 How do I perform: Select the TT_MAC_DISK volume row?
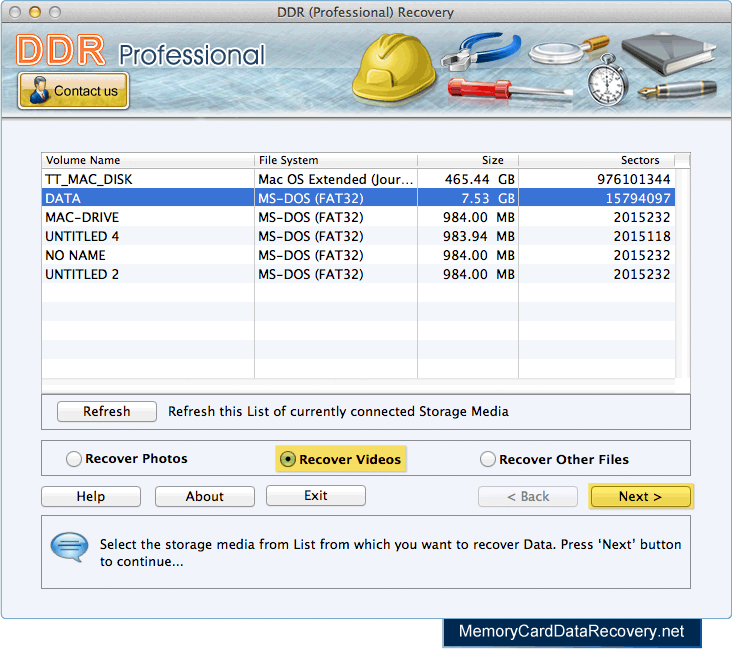(359, 179)
